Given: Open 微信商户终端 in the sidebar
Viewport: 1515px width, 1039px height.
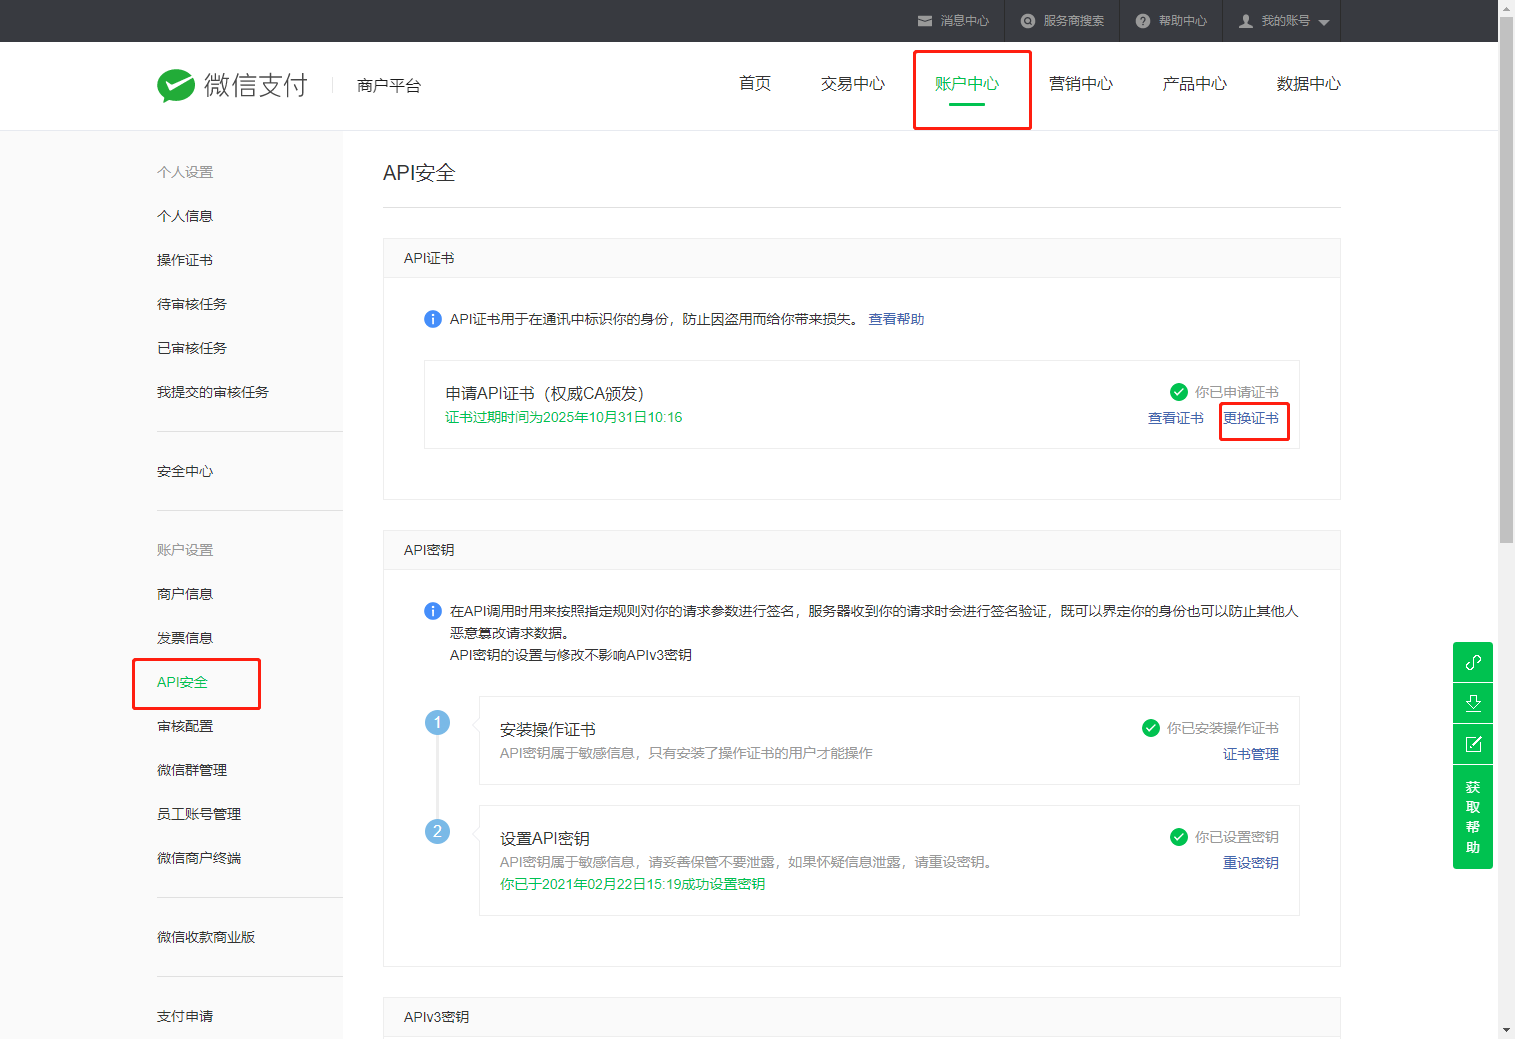Looking at the screenshot, I should click(x=199, y=858).
